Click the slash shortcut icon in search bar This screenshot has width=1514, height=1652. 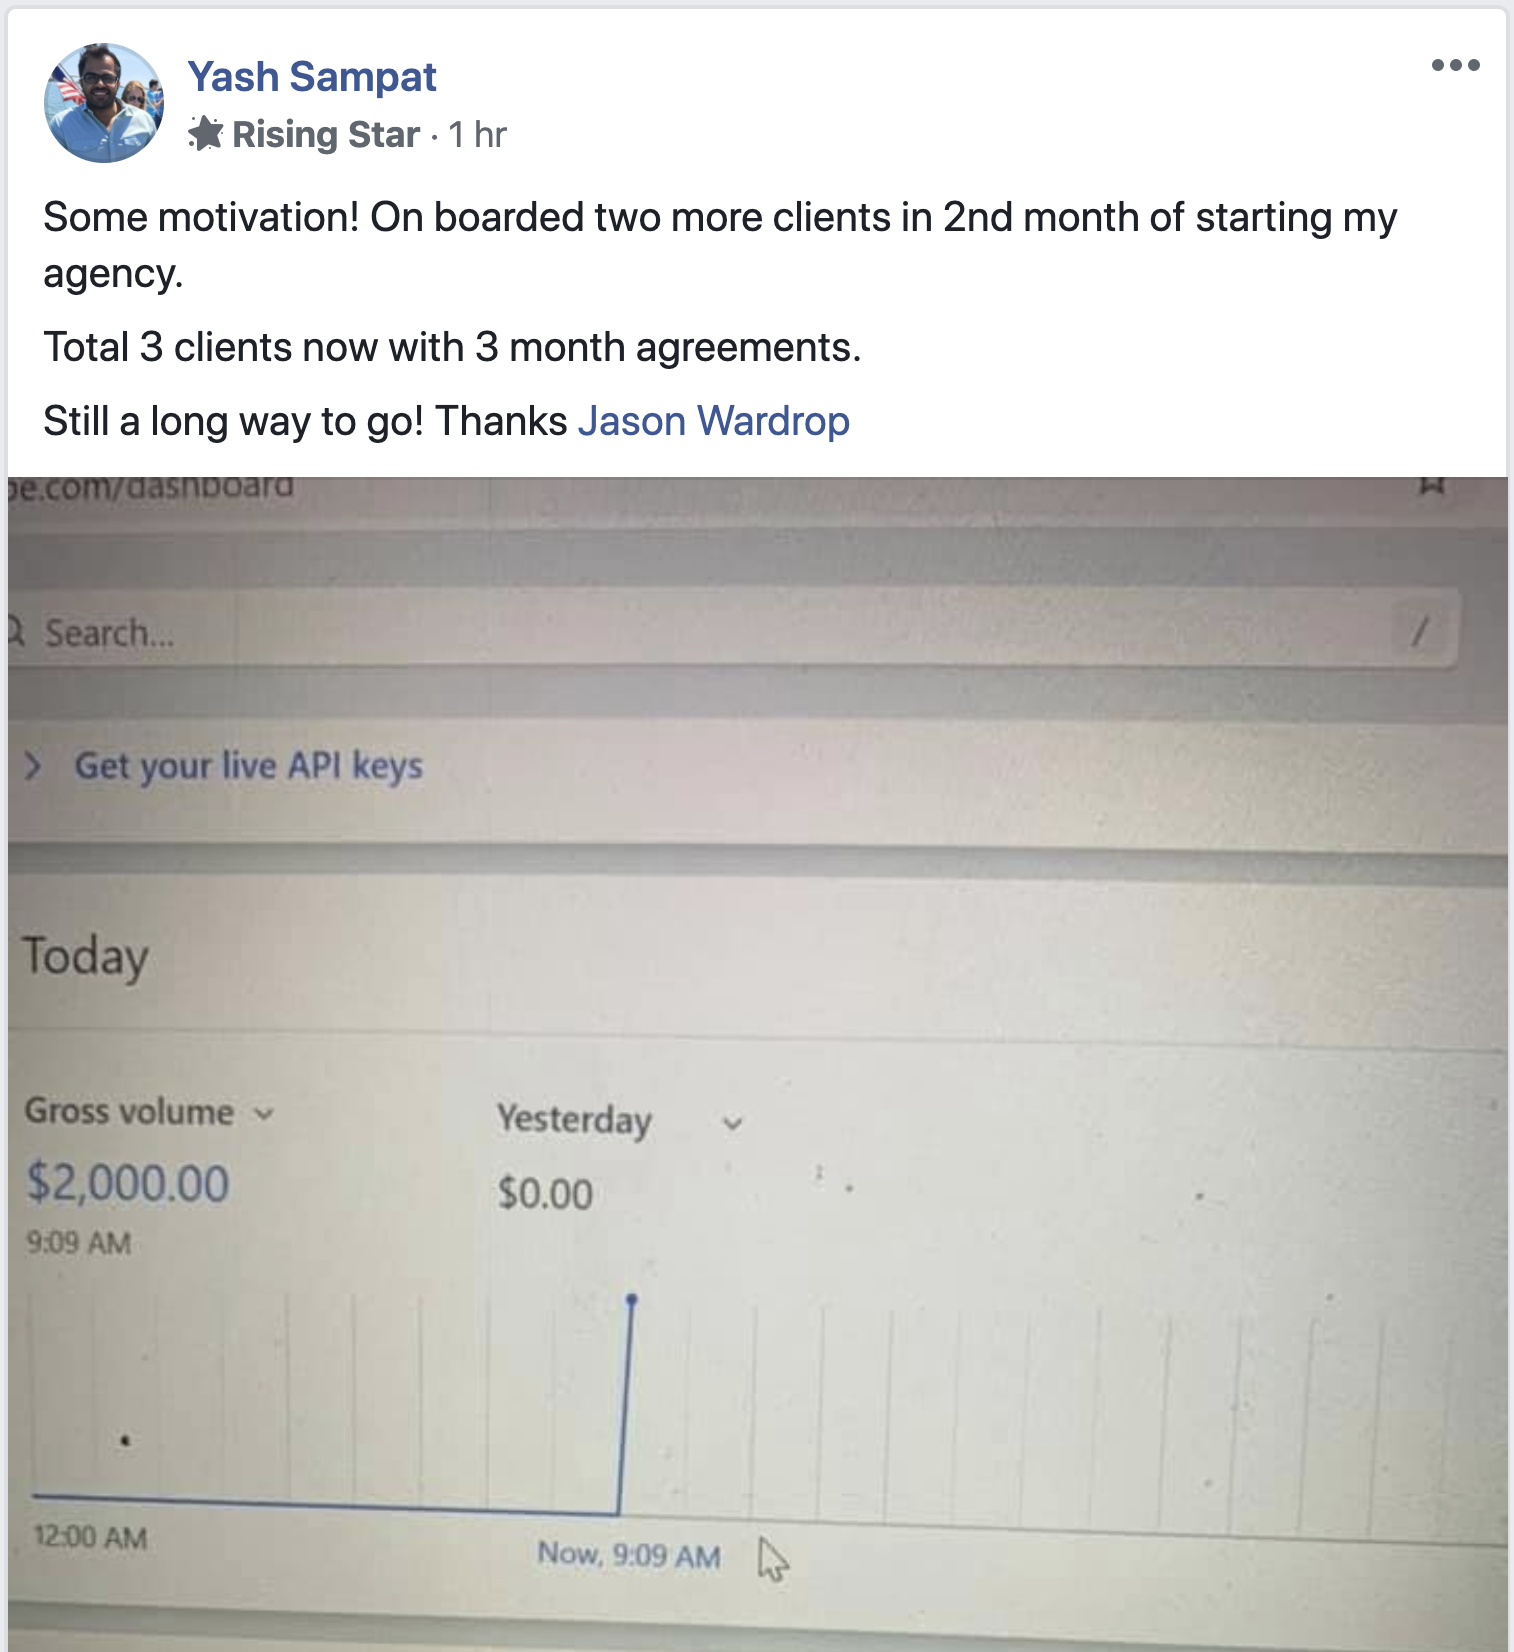point(1419,631)
